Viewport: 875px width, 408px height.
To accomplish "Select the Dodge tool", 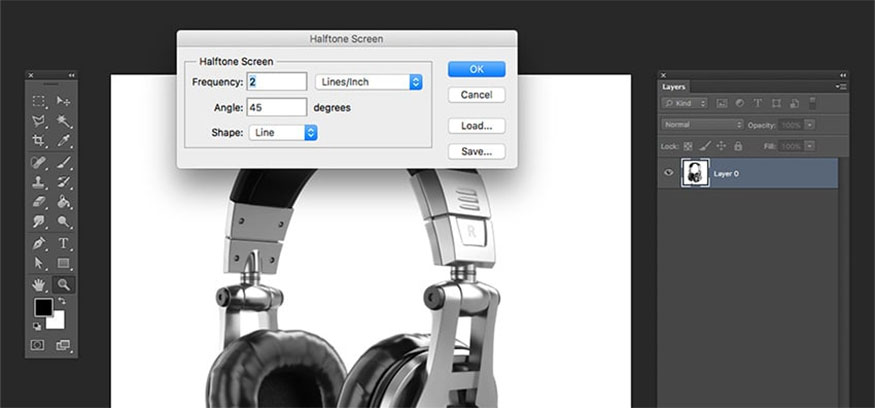I will click(x=63, y=222).
